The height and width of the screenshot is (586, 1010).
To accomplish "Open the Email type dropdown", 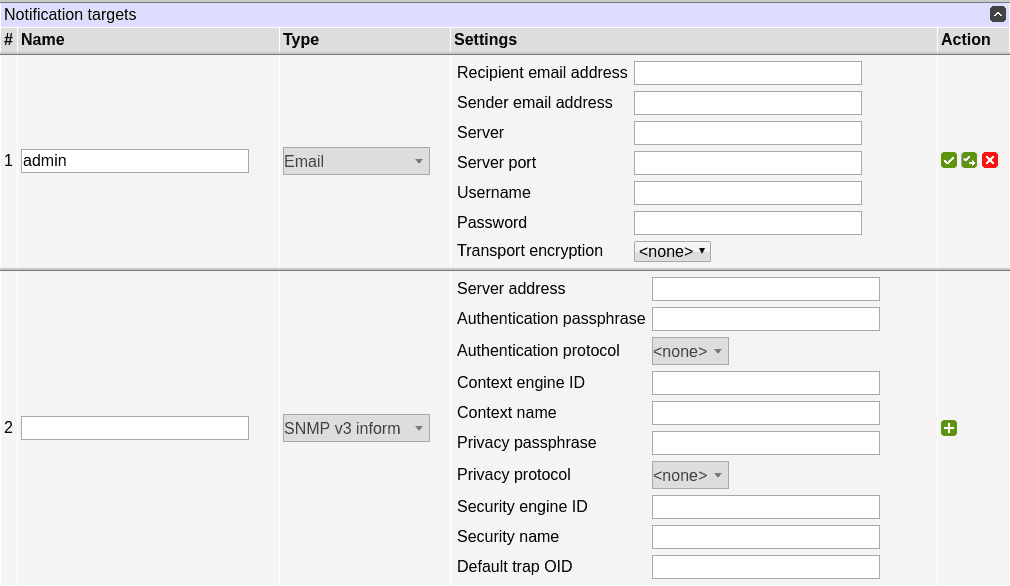I will click(356, 161).
